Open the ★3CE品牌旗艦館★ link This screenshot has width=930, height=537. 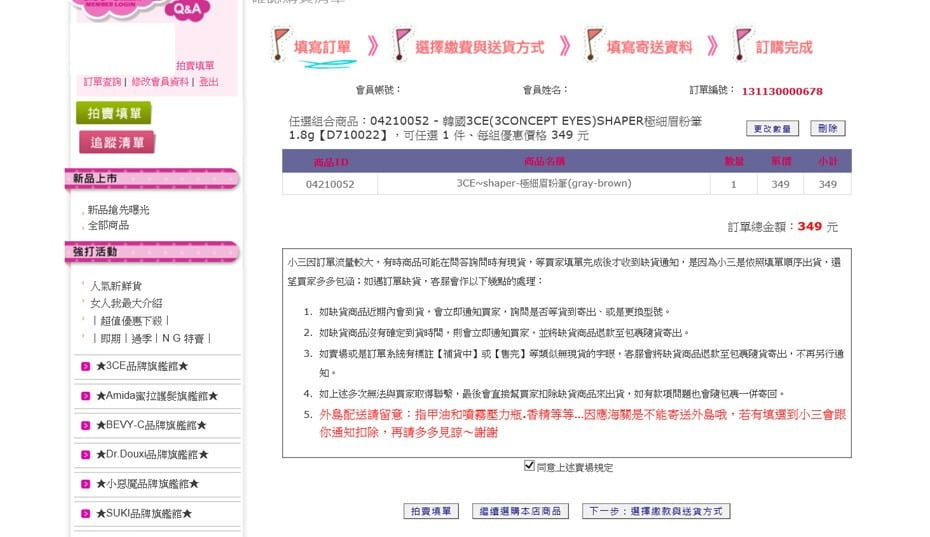point(142,366)
